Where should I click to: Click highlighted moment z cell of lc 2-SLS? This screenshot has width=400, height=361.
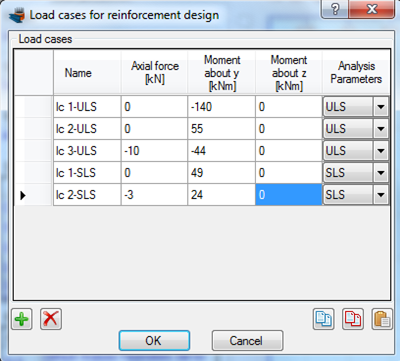pos(289,195)
